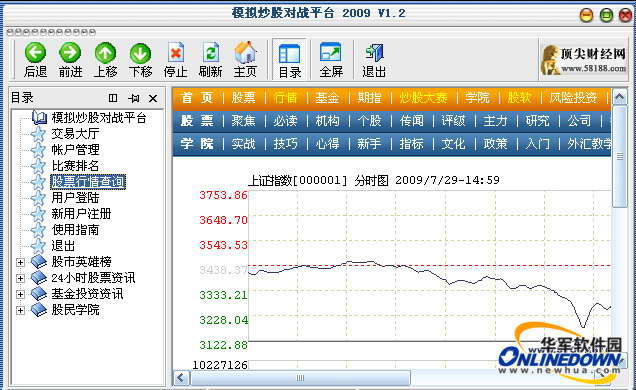Click the 必读 link in 股票 row

285,121
